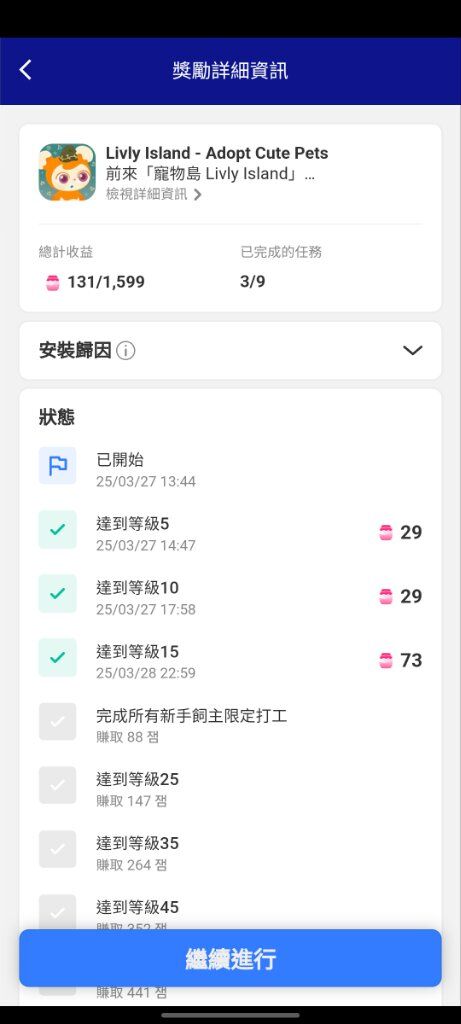Click green checkmark for 達到等級10

57,594
